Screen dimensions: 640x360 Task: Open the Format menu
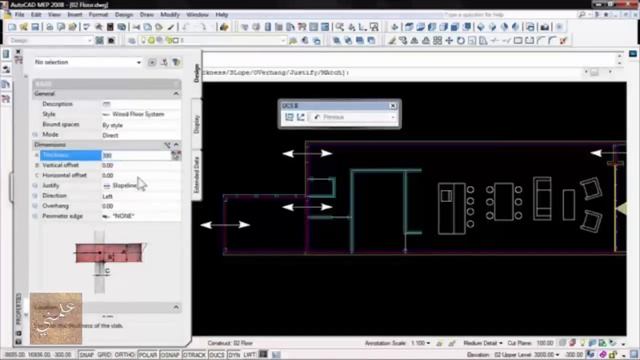(x=98, y=15)
